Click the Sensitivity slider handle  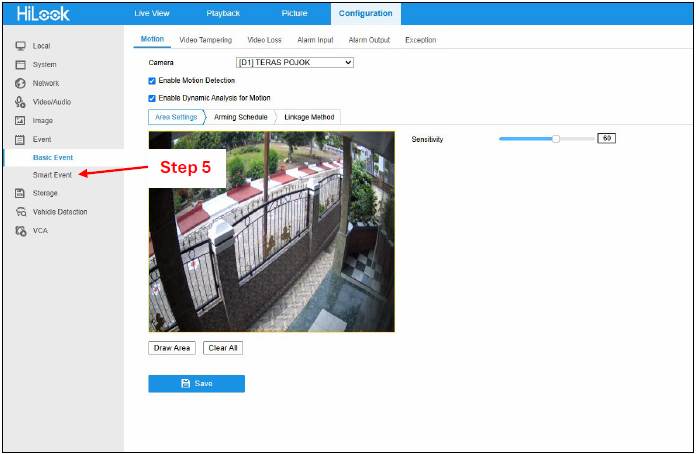(555, 139)
